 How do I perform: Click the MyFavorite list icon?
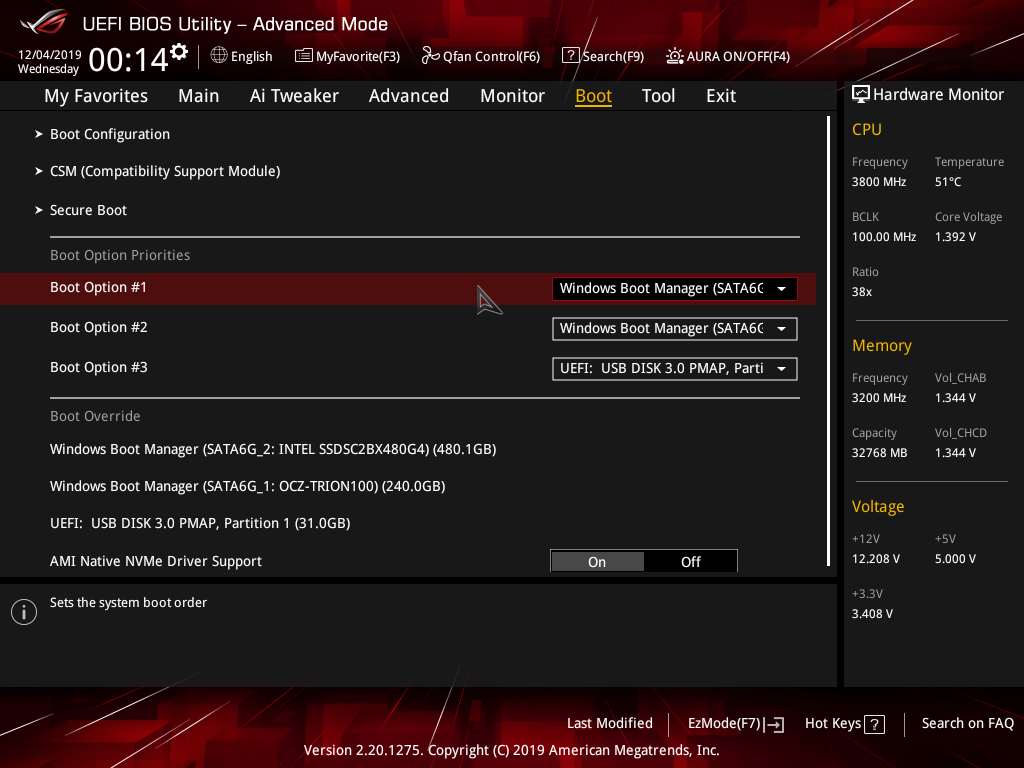[x=303, y=56]
